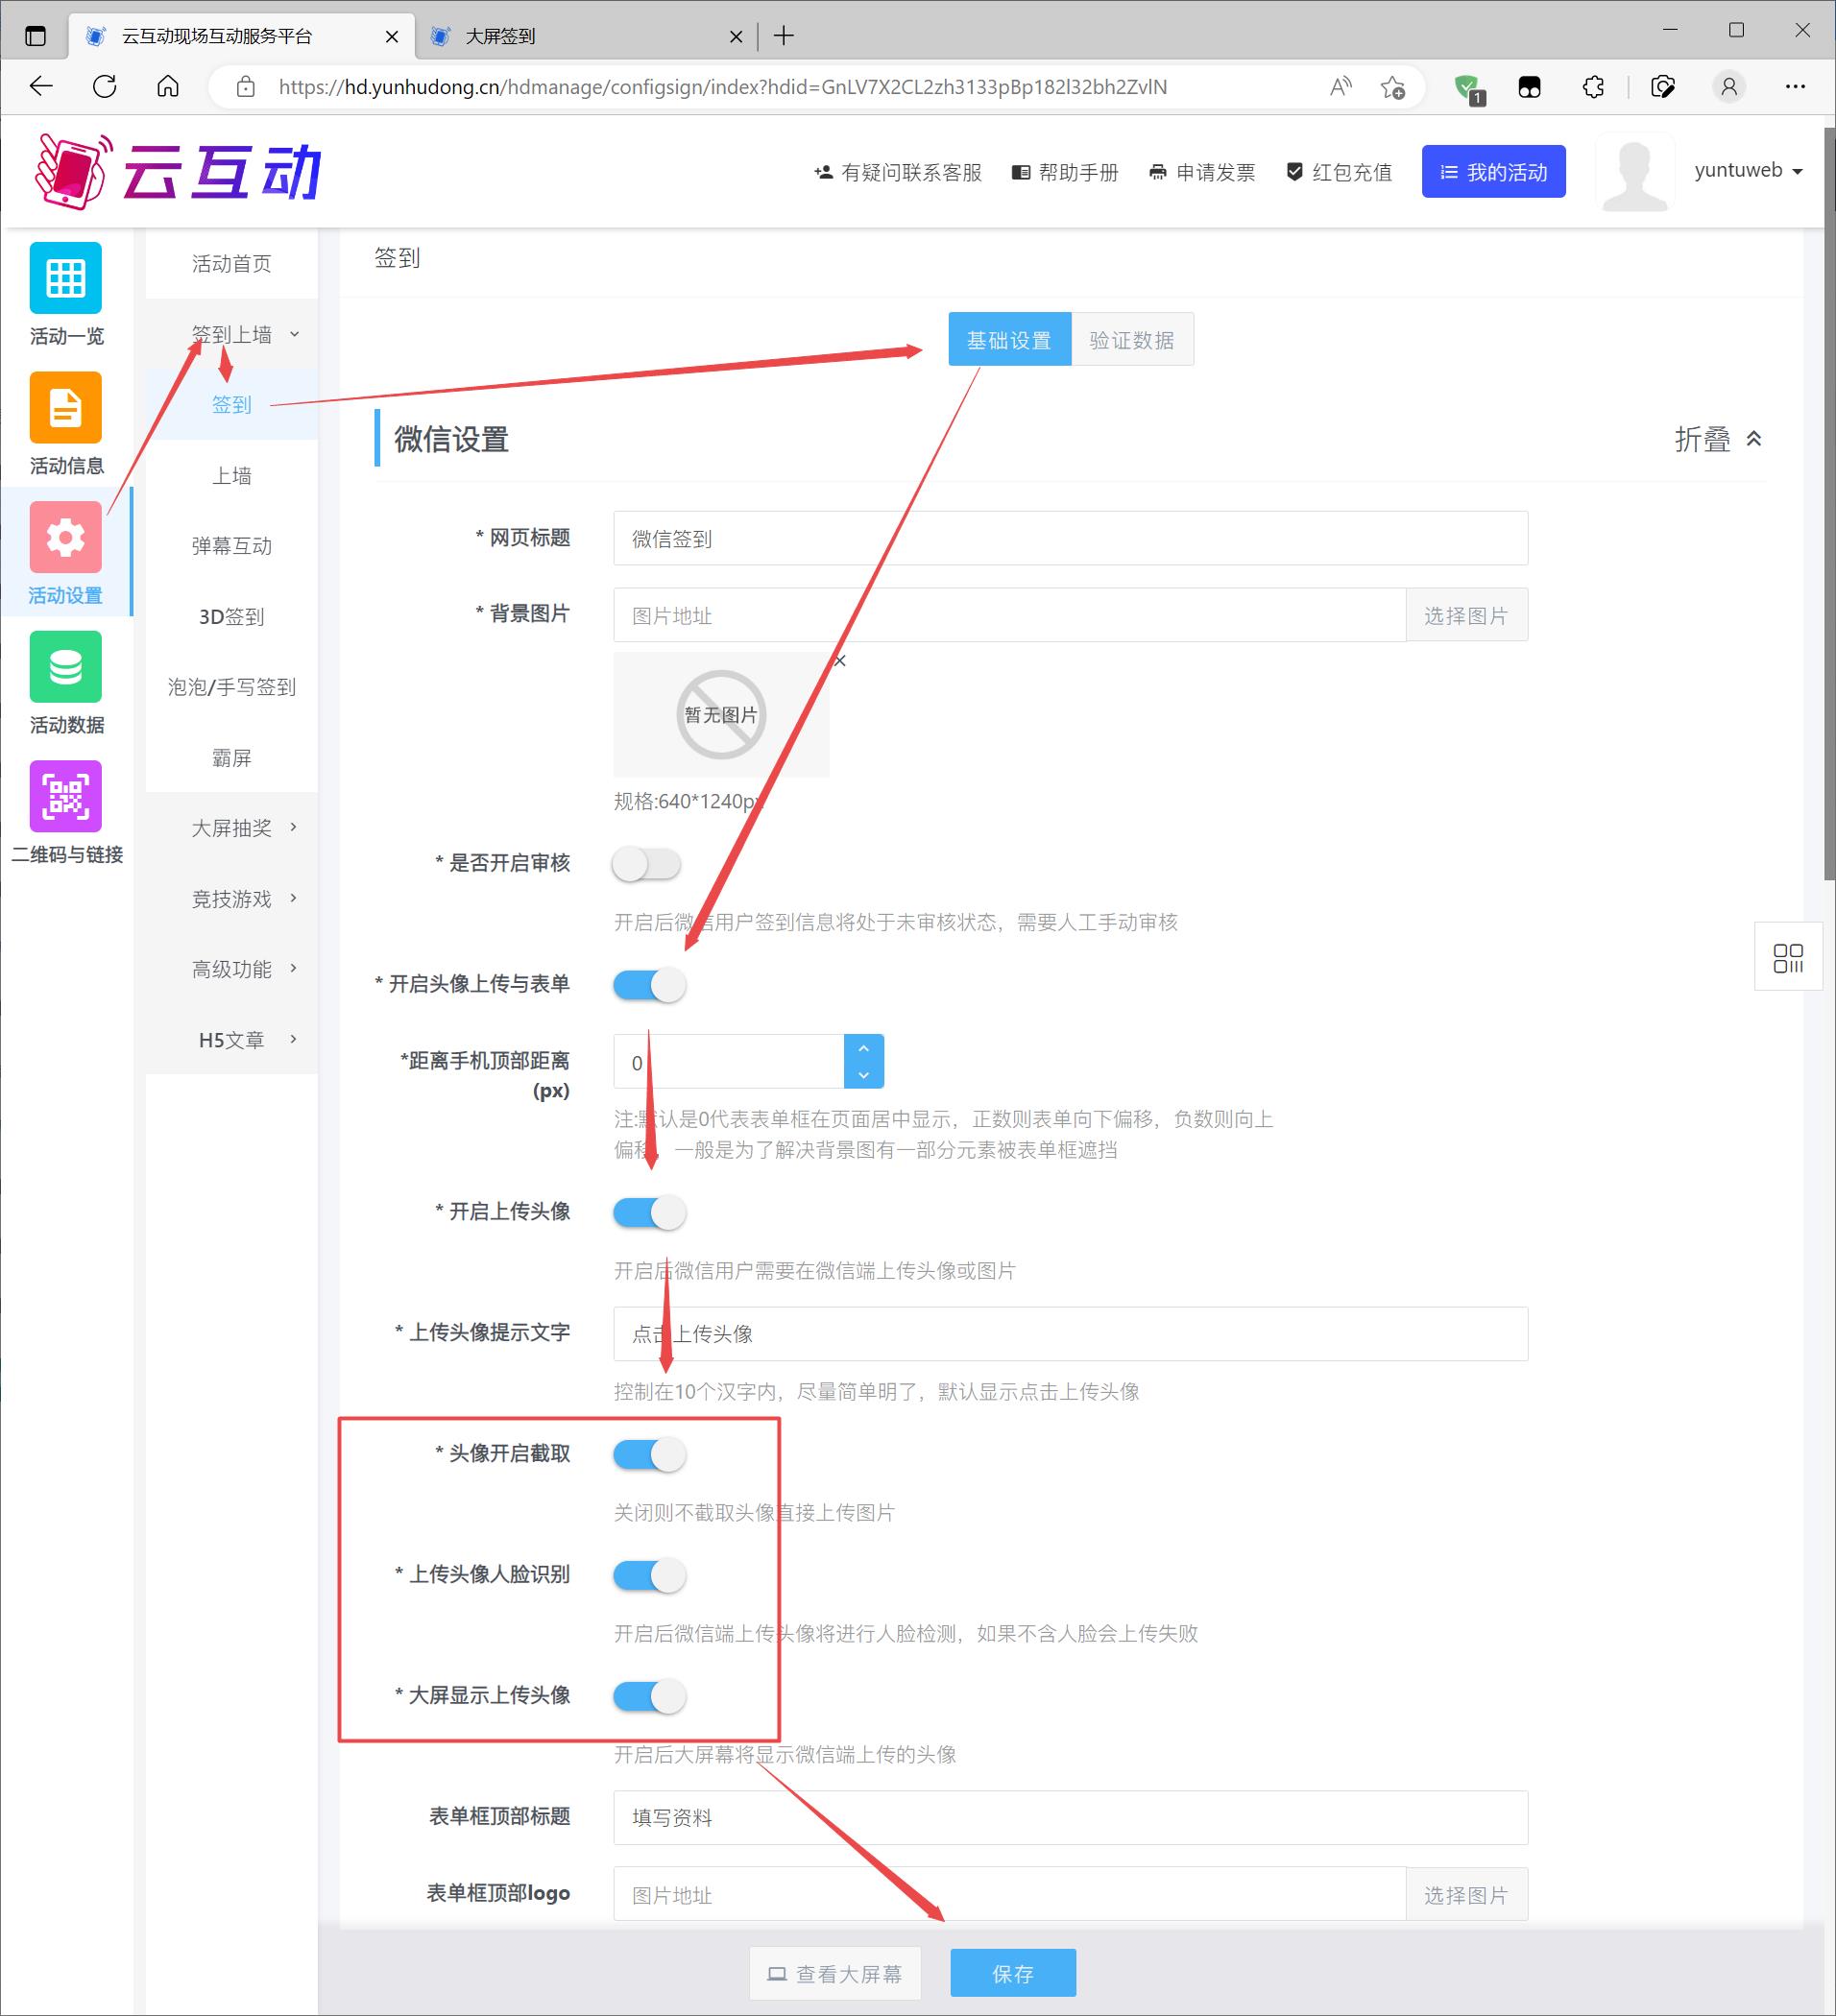Select 3D签到 in the side menu
Image resolution: width=1836 pixels, height=2016 pixels.
click(231, 617)
